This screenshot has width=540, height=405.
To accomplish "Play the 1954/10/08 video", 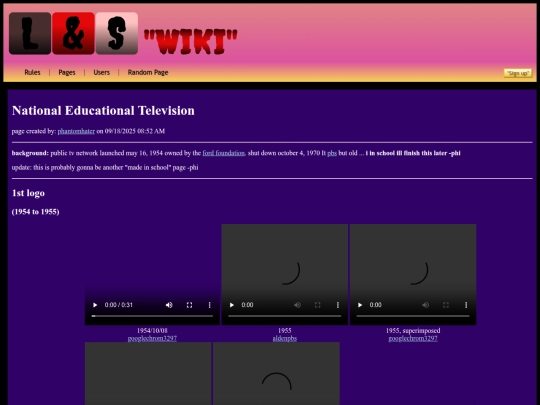I will point(95,305).
